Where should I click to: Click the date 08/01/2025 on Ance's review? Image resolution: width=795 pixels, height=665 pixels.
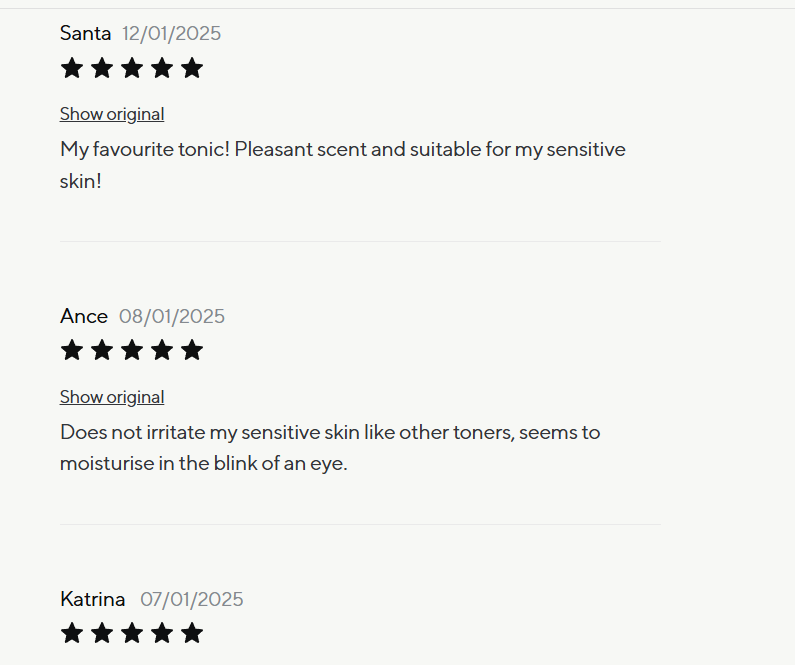[172, 316]
